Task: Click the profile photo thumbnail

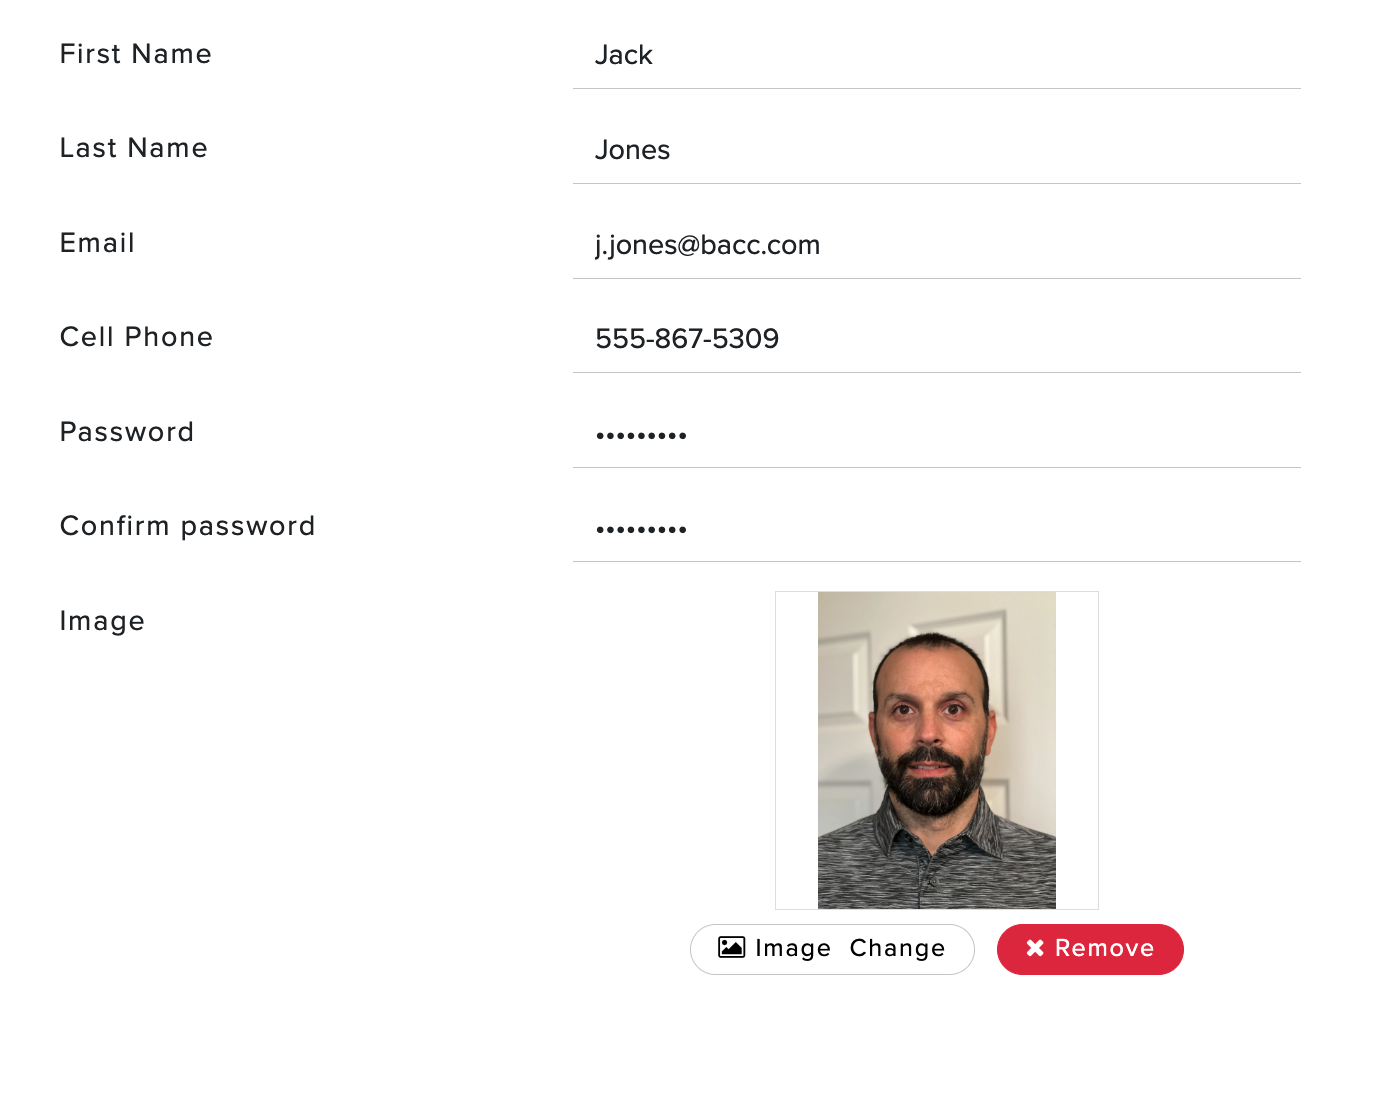Action: (x=937, y=750)
